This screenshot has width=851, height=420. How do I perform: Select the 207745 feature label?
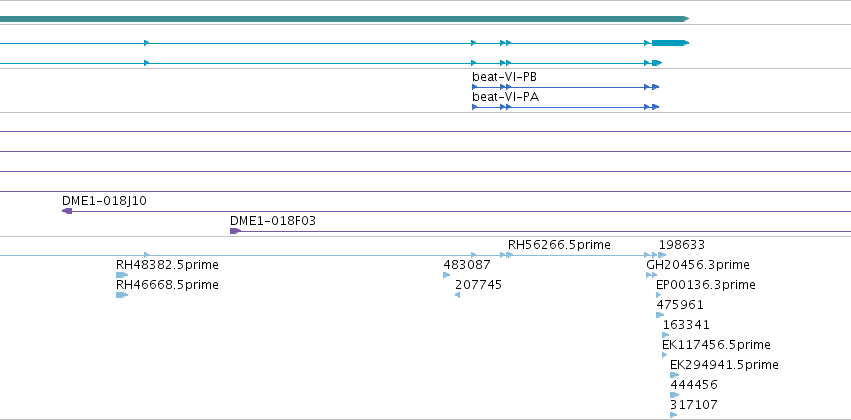tap(478, 285)
